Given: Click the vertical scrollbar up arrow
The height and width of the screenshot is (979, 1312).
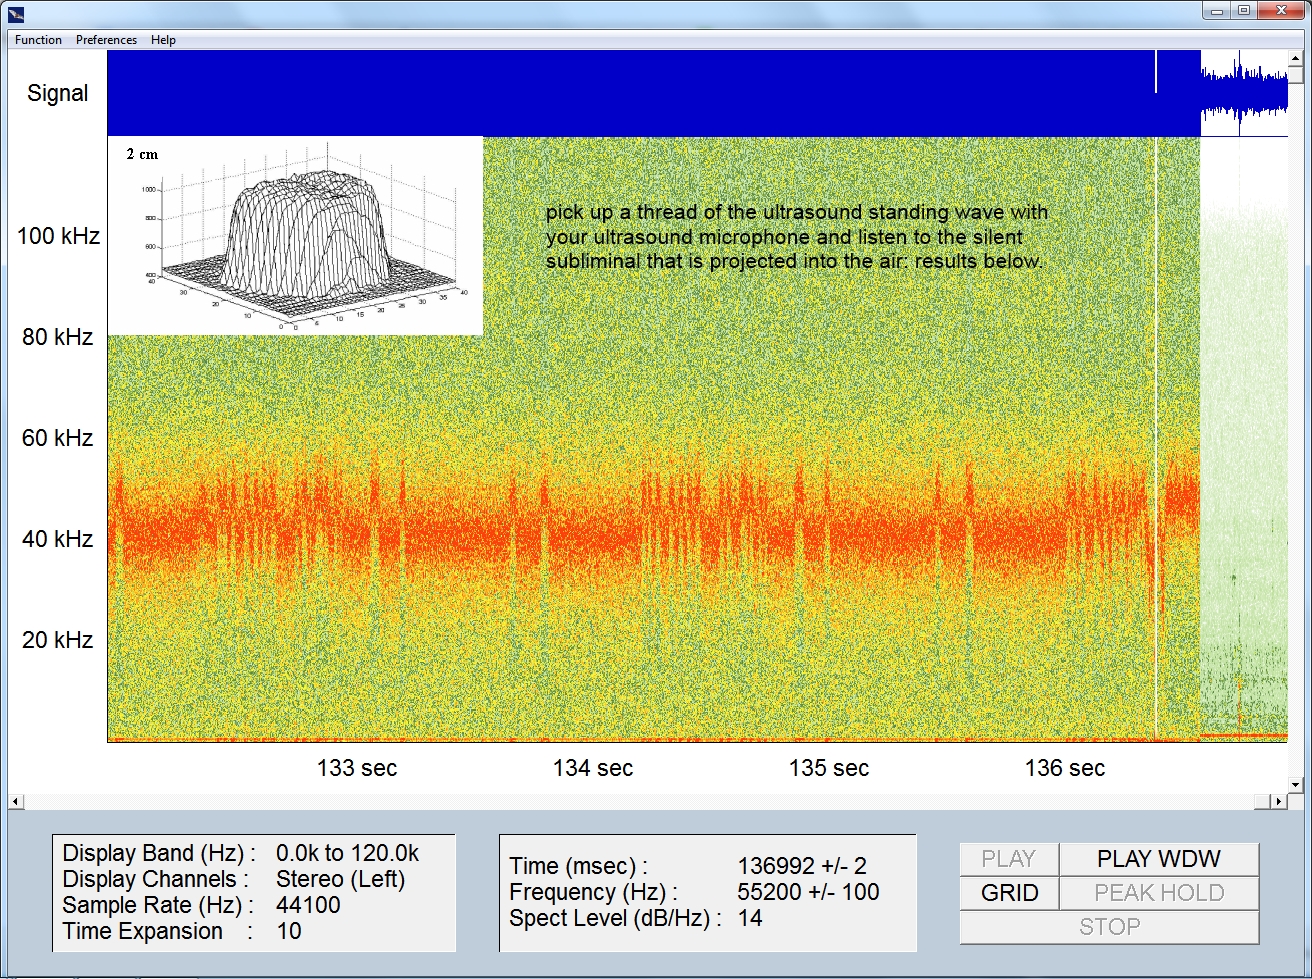Looking at the screenshot, I should (1297, 58).
